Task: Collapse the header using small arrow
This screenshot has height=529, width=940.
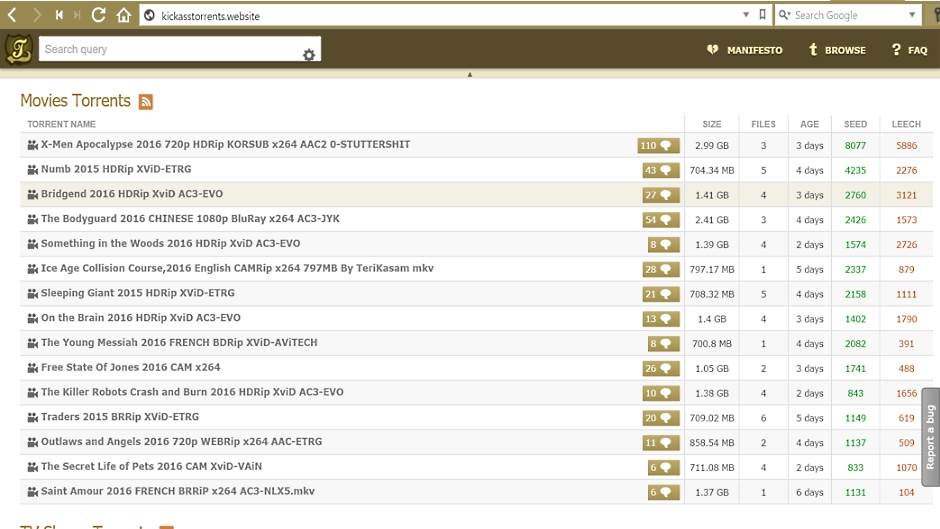Action: tap(470, 75)
